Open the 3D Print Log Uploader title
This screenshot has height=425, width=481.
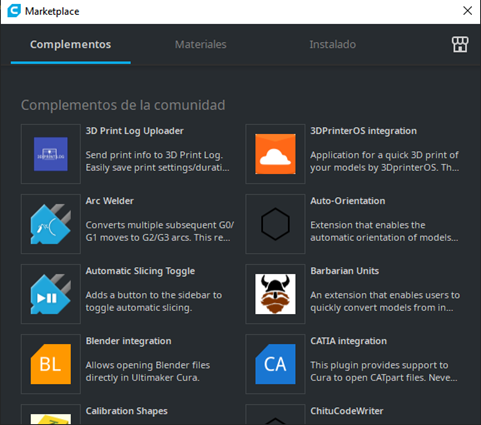tap(135, 131)
